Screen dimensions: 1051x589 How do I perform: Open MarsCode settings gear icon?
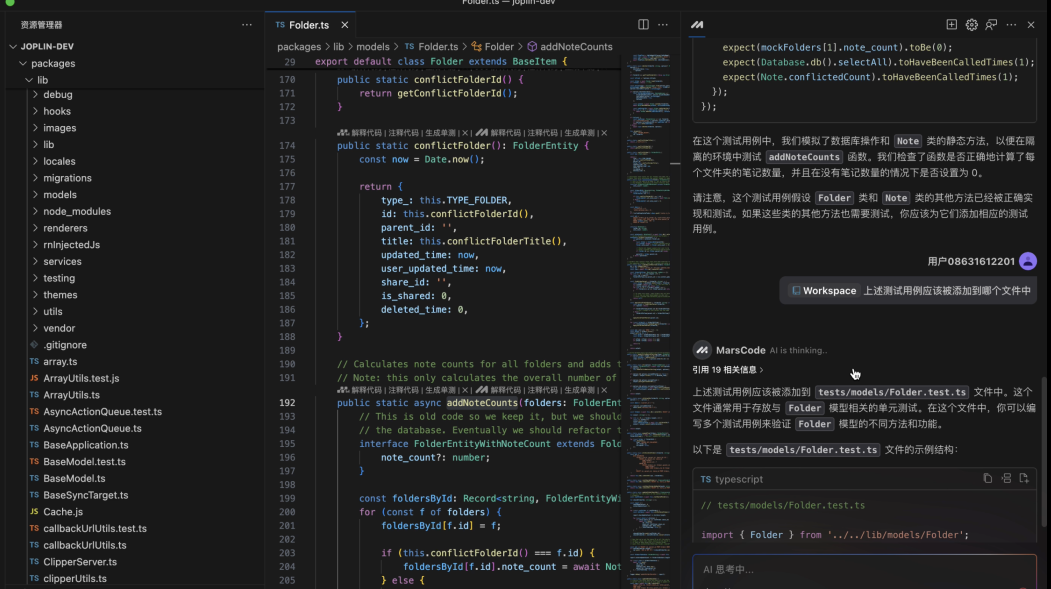971,25
